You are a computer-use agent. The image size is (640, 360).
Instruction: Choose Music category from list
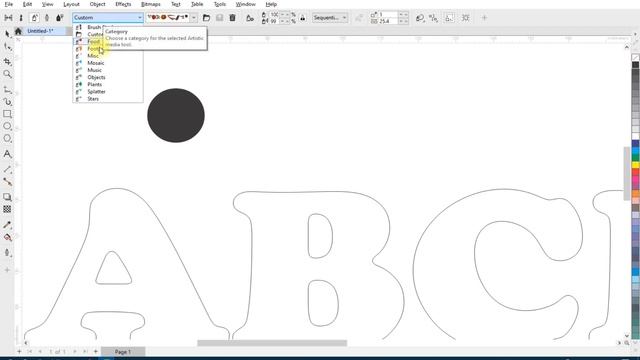[108, 70]
